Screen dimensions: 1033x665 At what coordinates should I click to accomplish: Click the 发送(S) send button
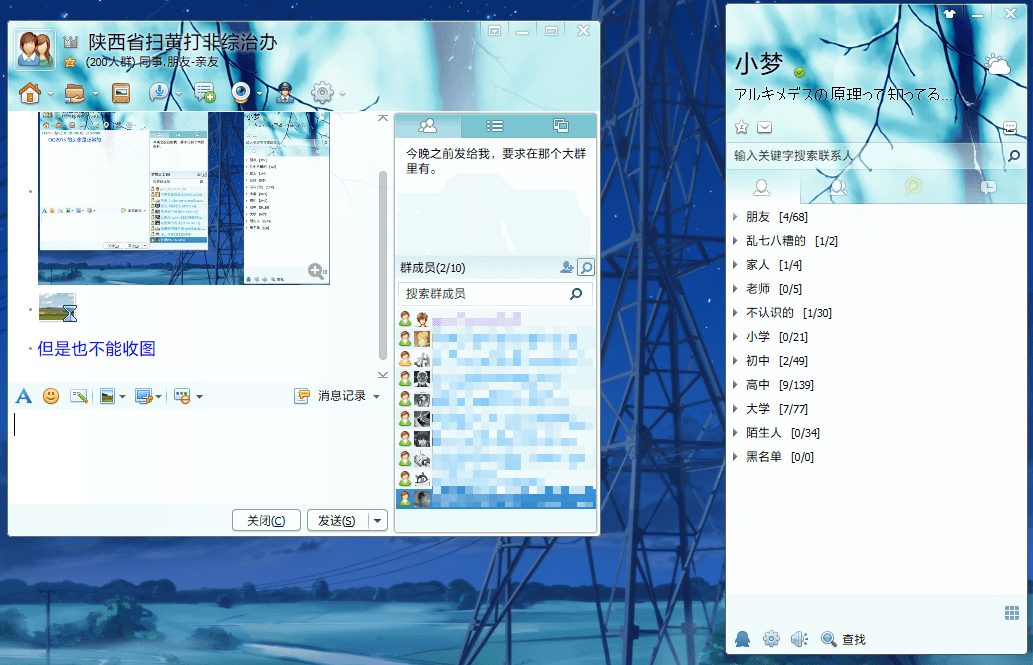336,520
